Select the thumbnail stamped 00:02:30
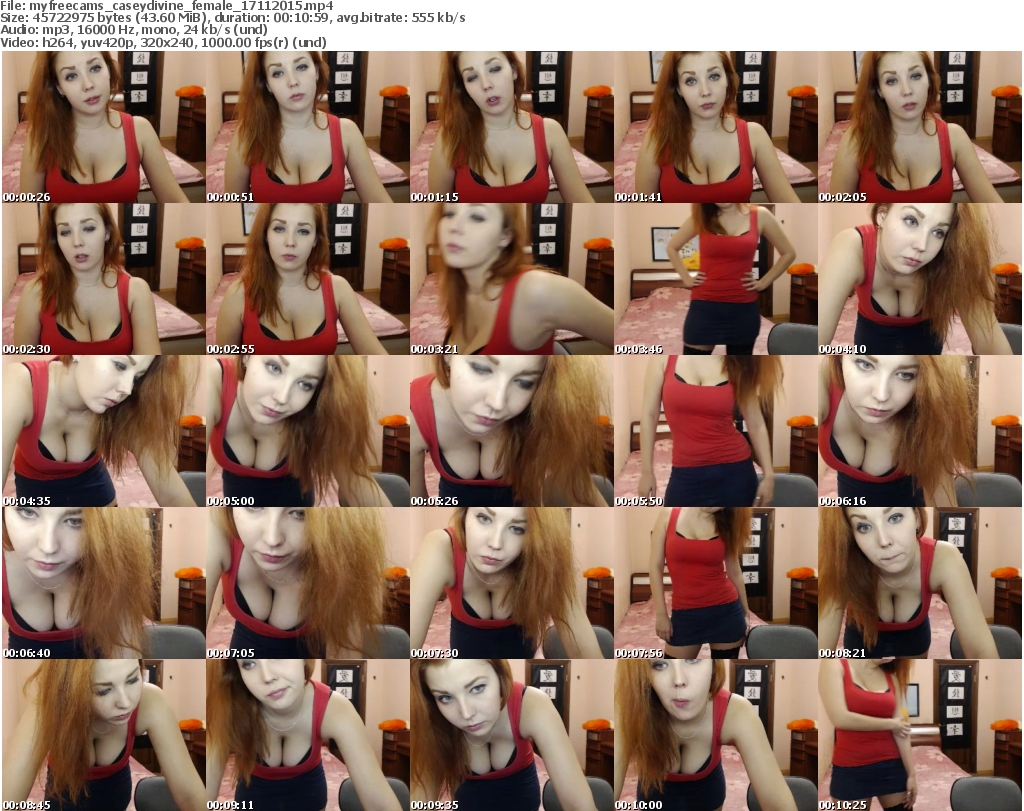Image resolution: width=1024 pixels, height=811 pixels. point(104,279)
